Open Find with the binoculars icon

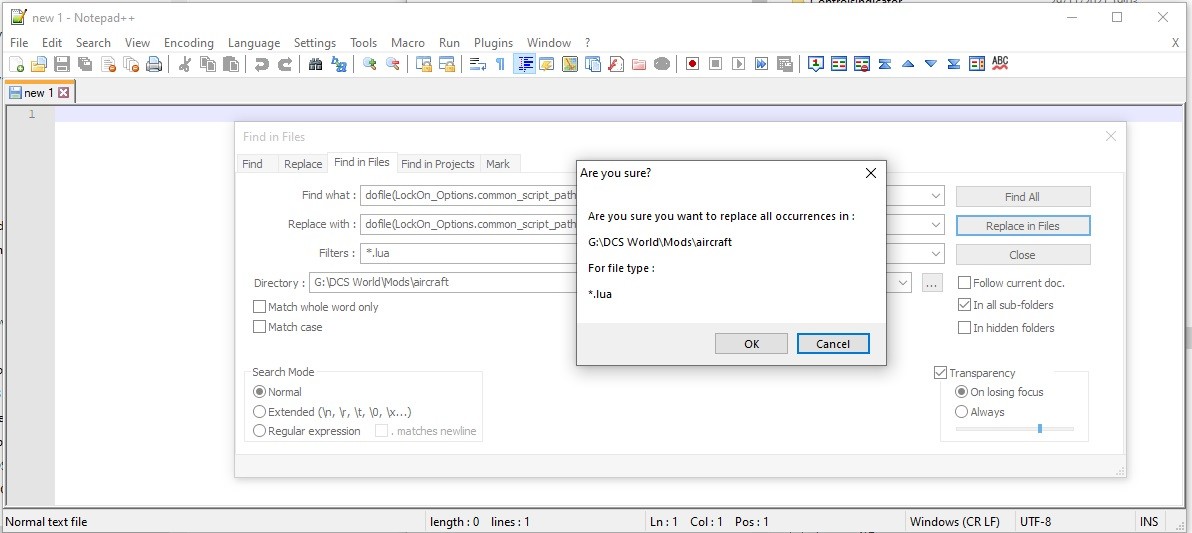(x=315, y=65)
